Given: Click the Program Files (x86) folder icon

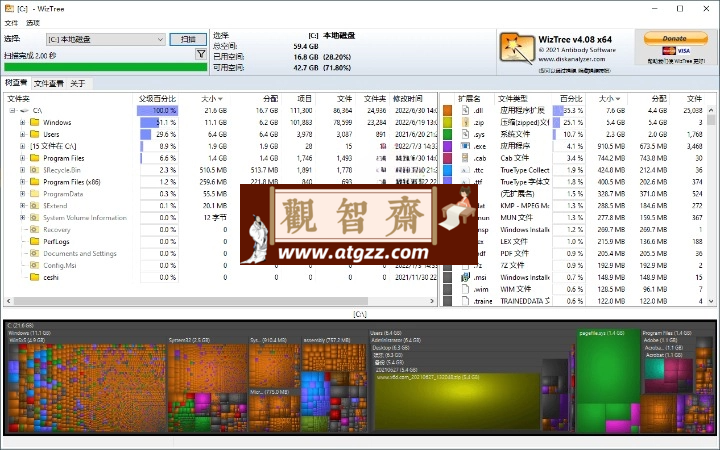Looking at the screenshot, I should coord(34,182).
